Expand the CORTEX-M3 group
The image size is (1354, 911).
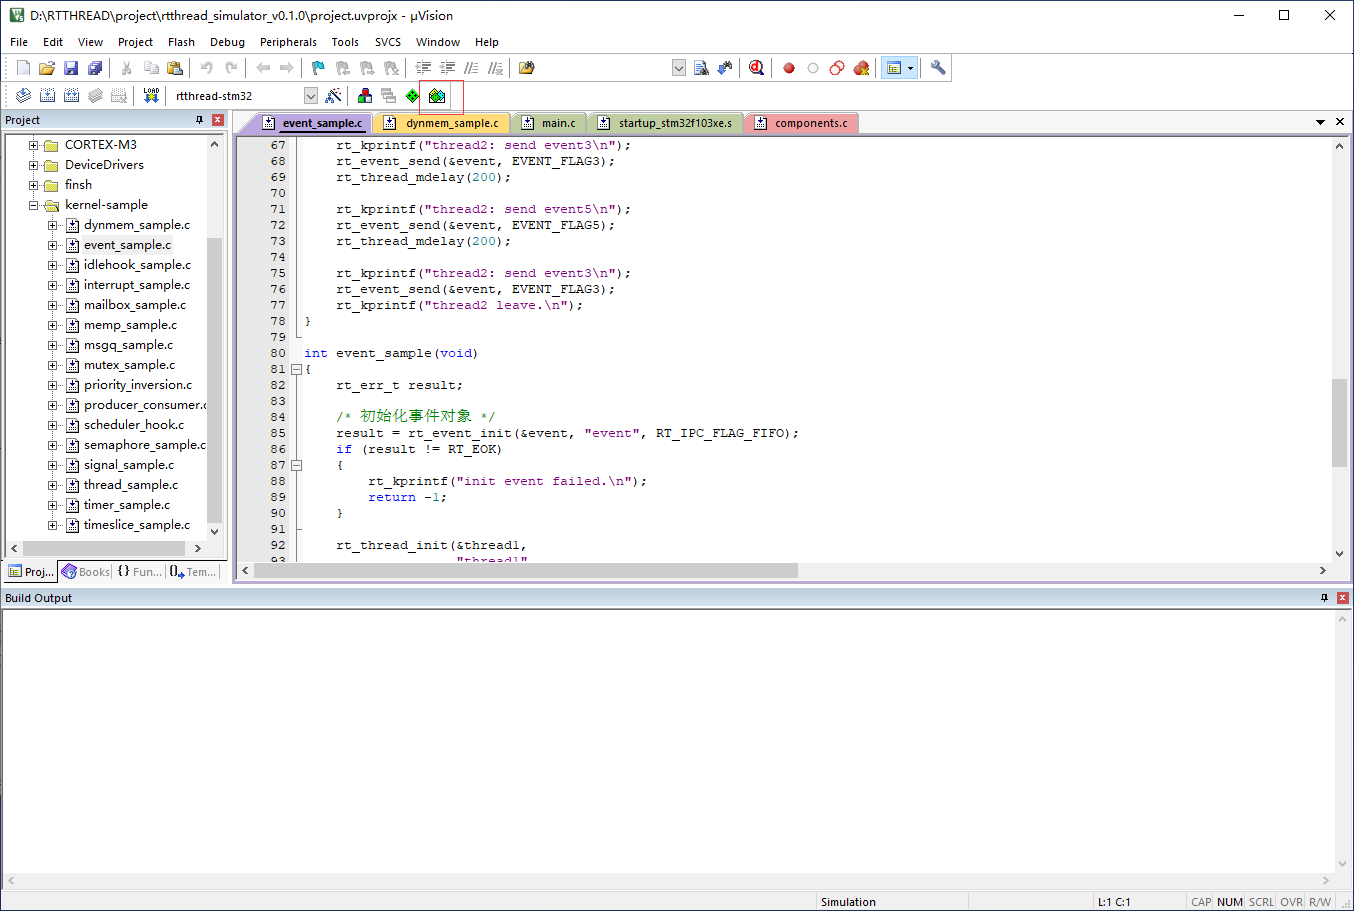33,145
